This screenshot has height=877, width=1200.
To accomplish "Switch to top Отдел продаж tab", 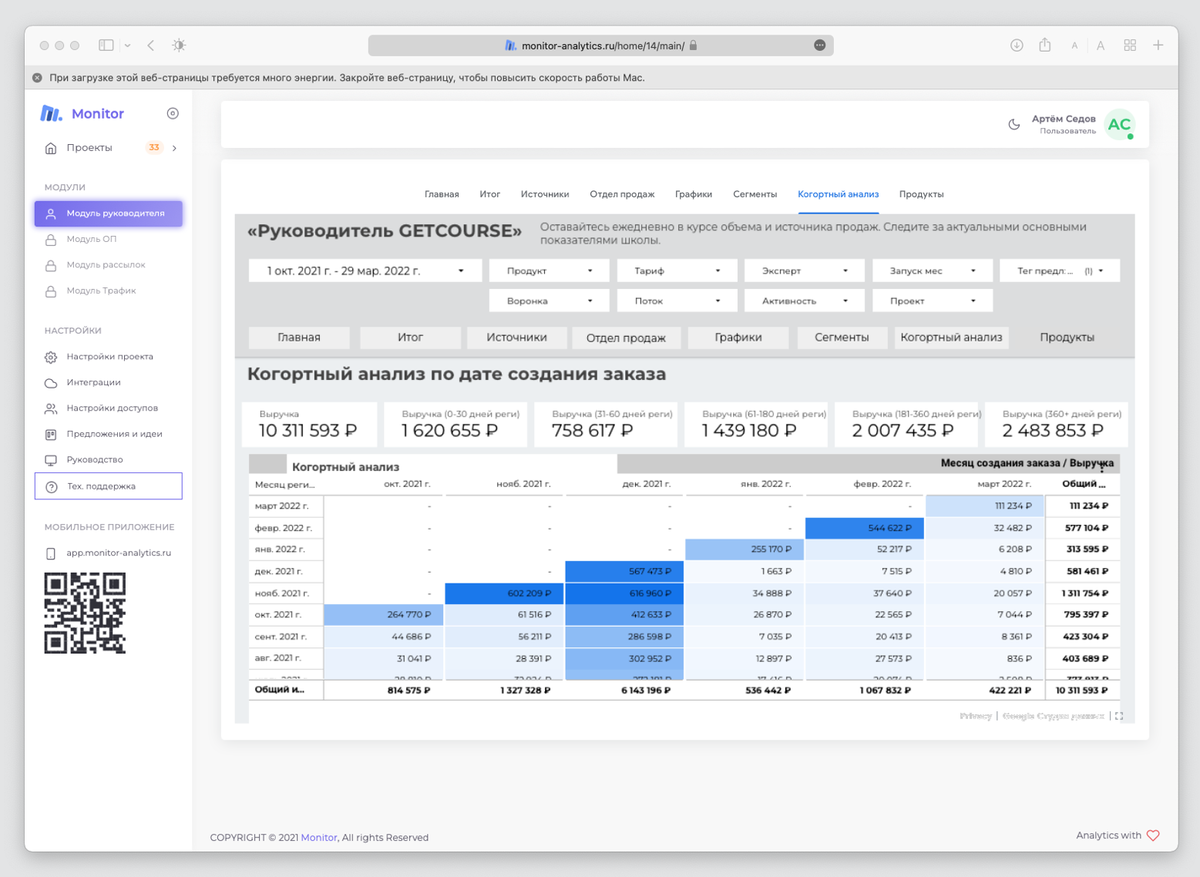I will click(x=622, y=194).
